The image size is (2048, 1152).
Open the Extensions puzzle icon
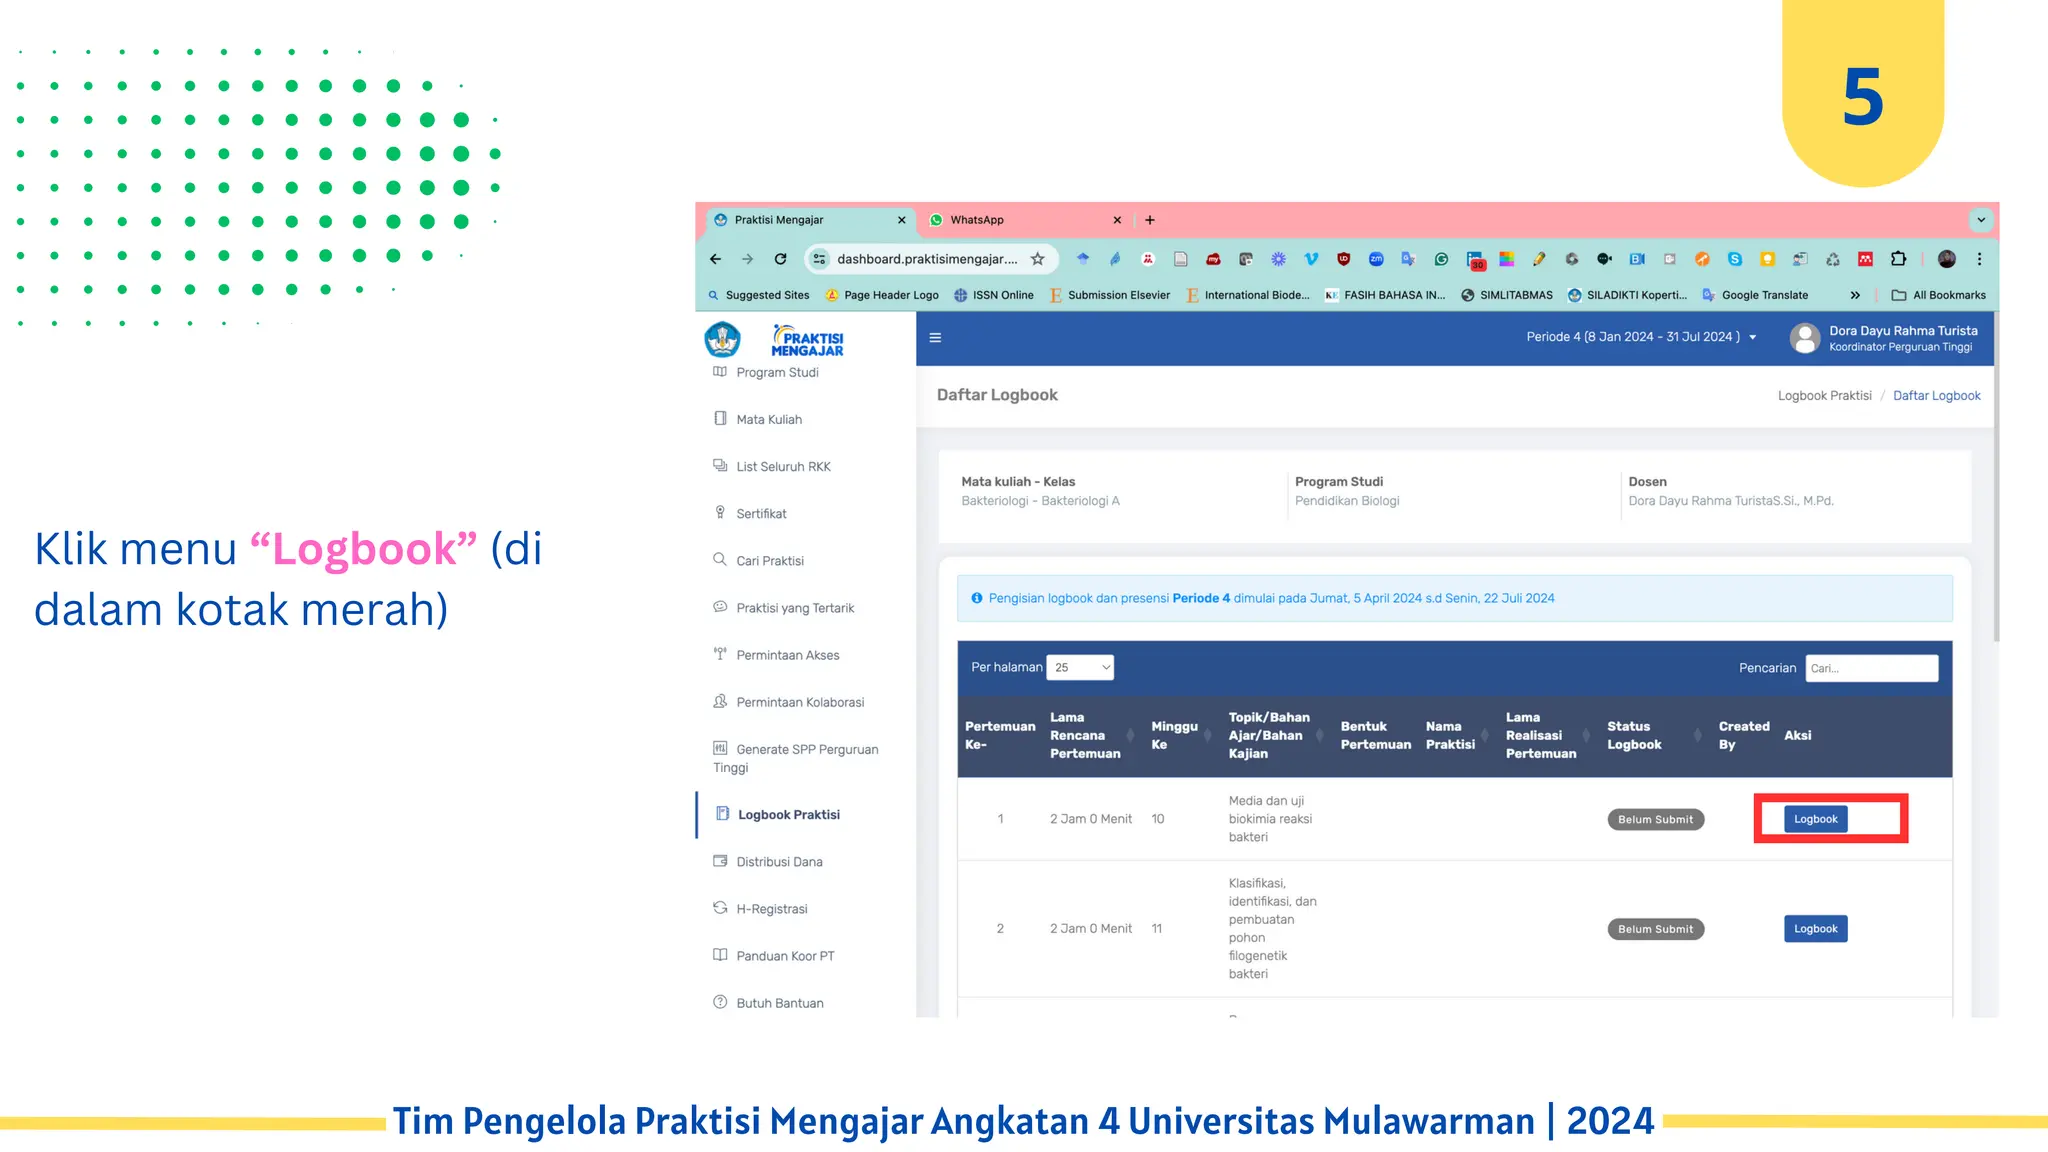1898,259
